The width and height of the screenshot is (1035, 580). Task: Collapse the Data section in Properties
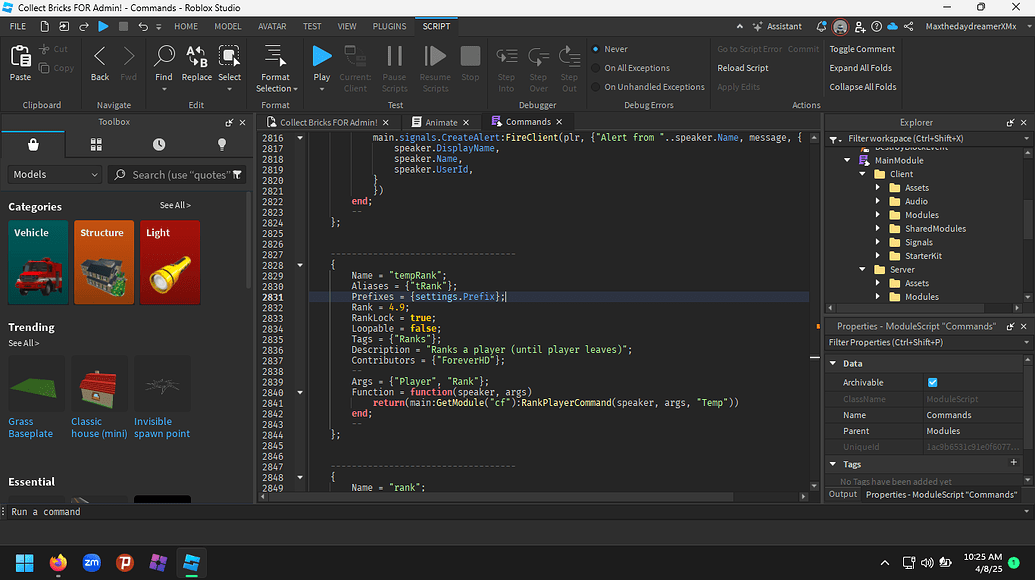tap(832, 364)
